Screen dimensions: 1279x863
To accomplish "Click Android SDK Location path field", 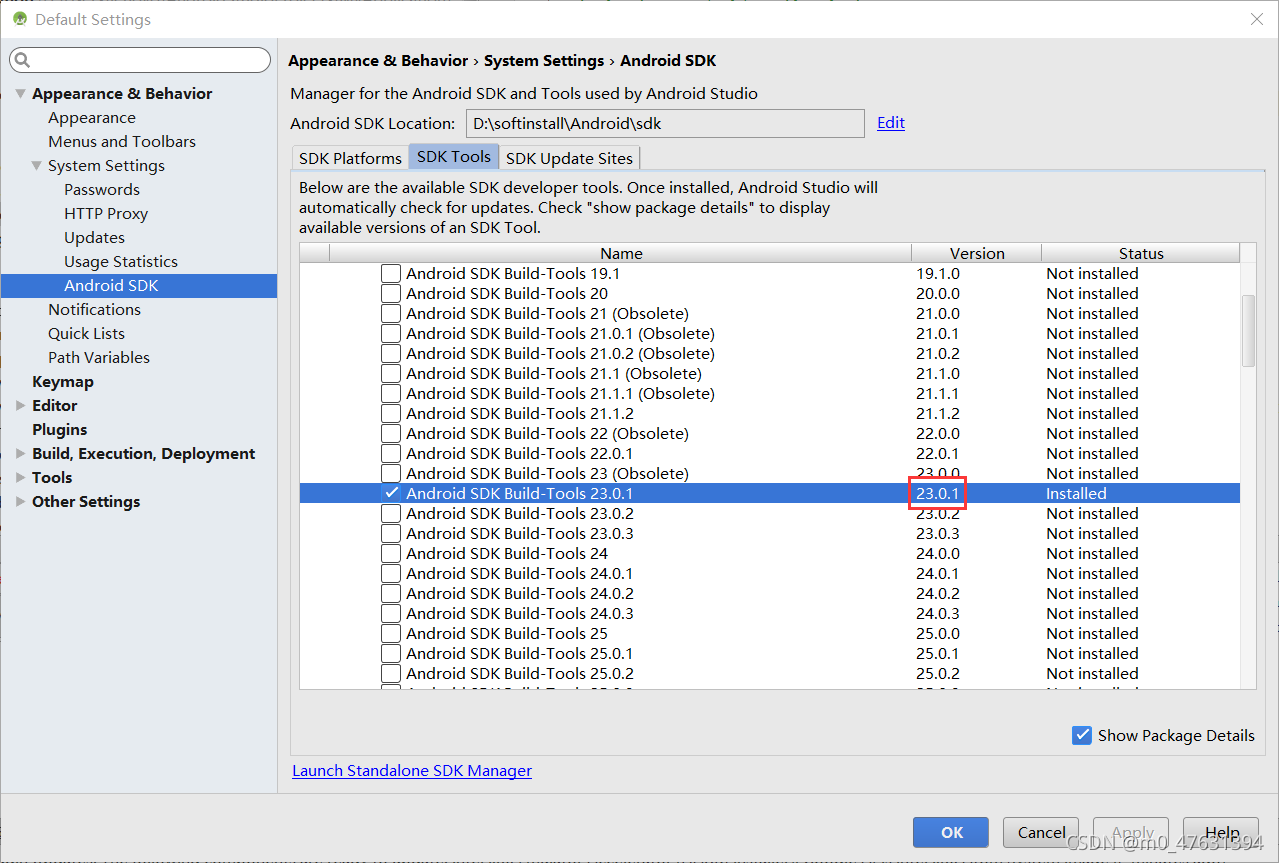I will coord(665,123).
